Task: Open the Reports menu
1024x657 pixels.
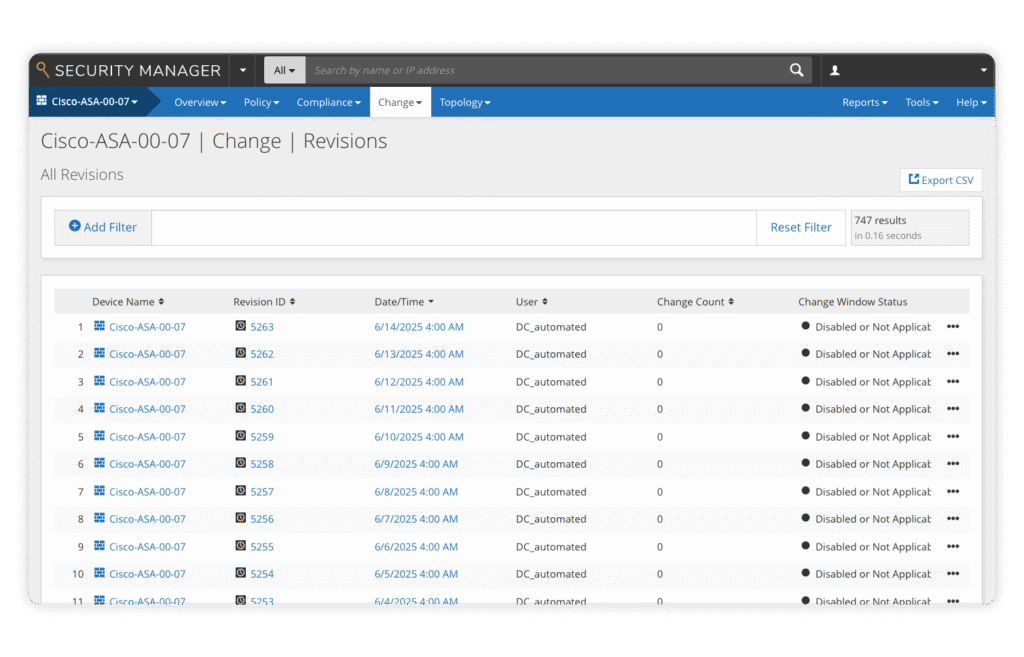Action: pos(865,103)
